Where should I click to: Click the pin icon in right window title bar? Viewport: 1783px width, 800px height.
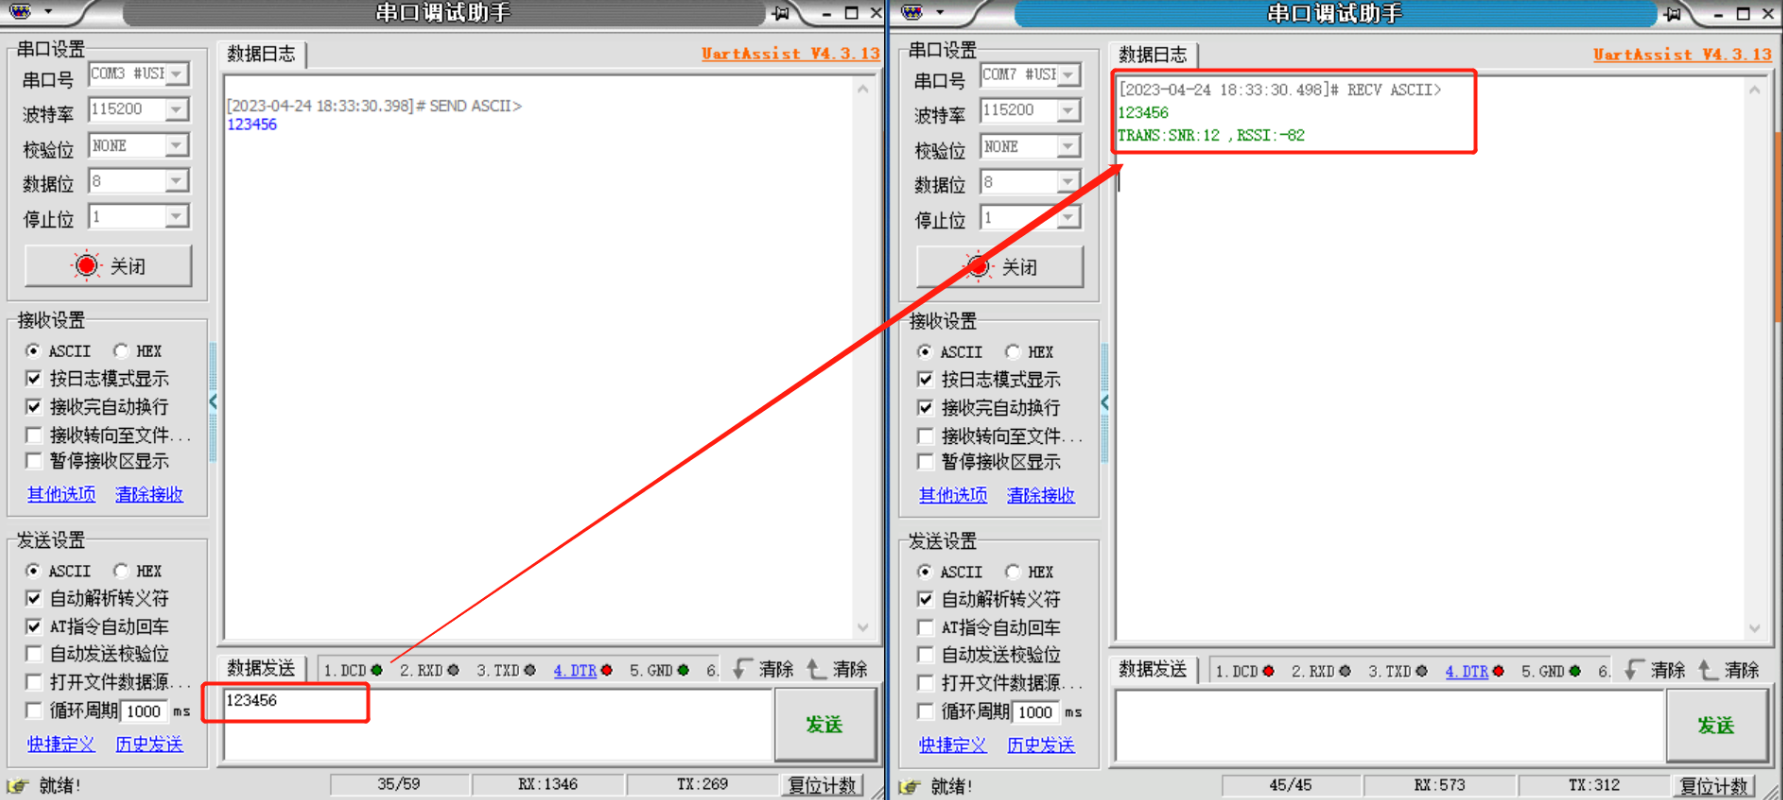(x=1672, y=13)
